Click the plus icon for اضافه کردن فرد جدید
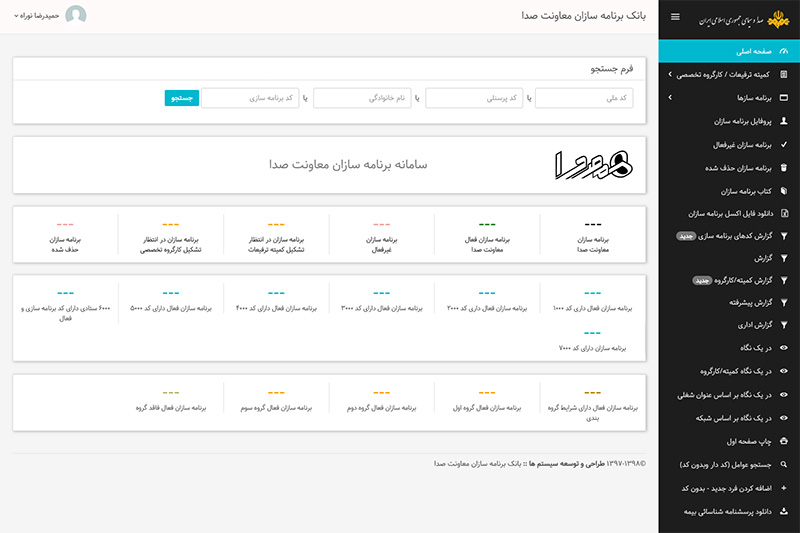The width and height of the screenshot is (800, 533). pos(783,488)
